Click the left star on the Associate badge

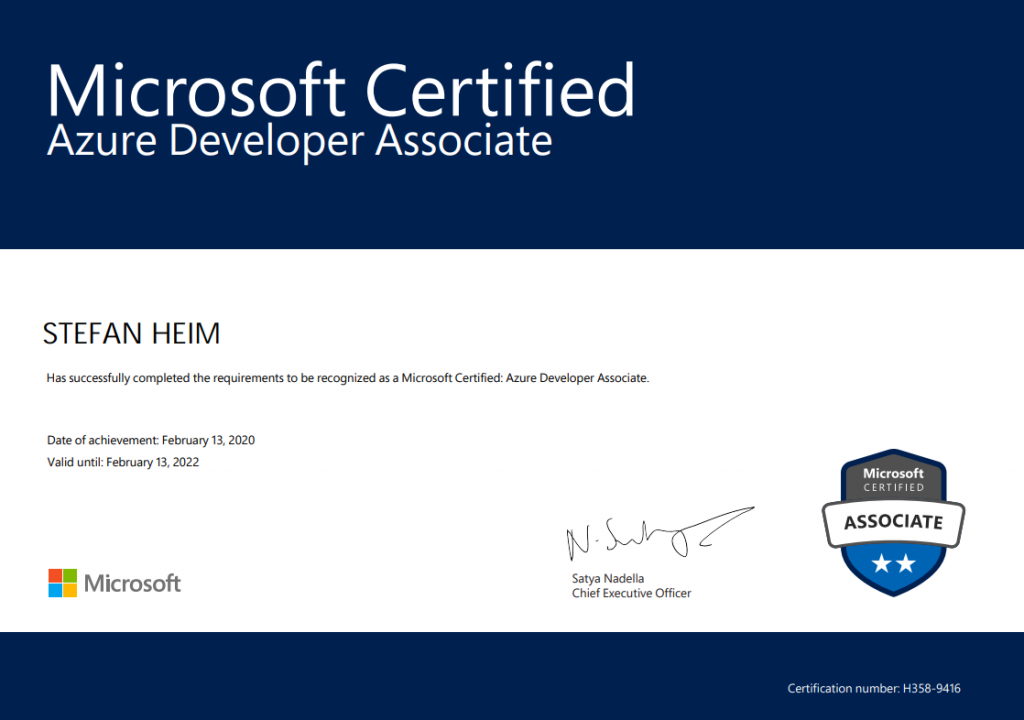click(x=882, y=563)
